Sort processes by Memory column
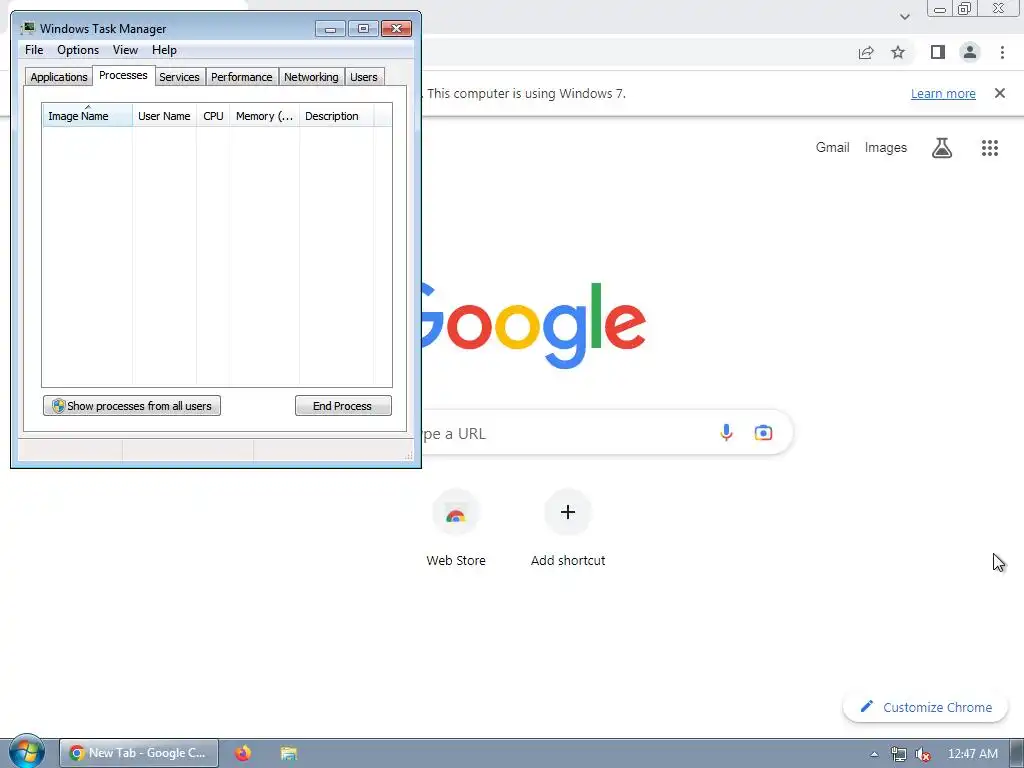This screenshot has height=768, width=1024. point(264,116)
